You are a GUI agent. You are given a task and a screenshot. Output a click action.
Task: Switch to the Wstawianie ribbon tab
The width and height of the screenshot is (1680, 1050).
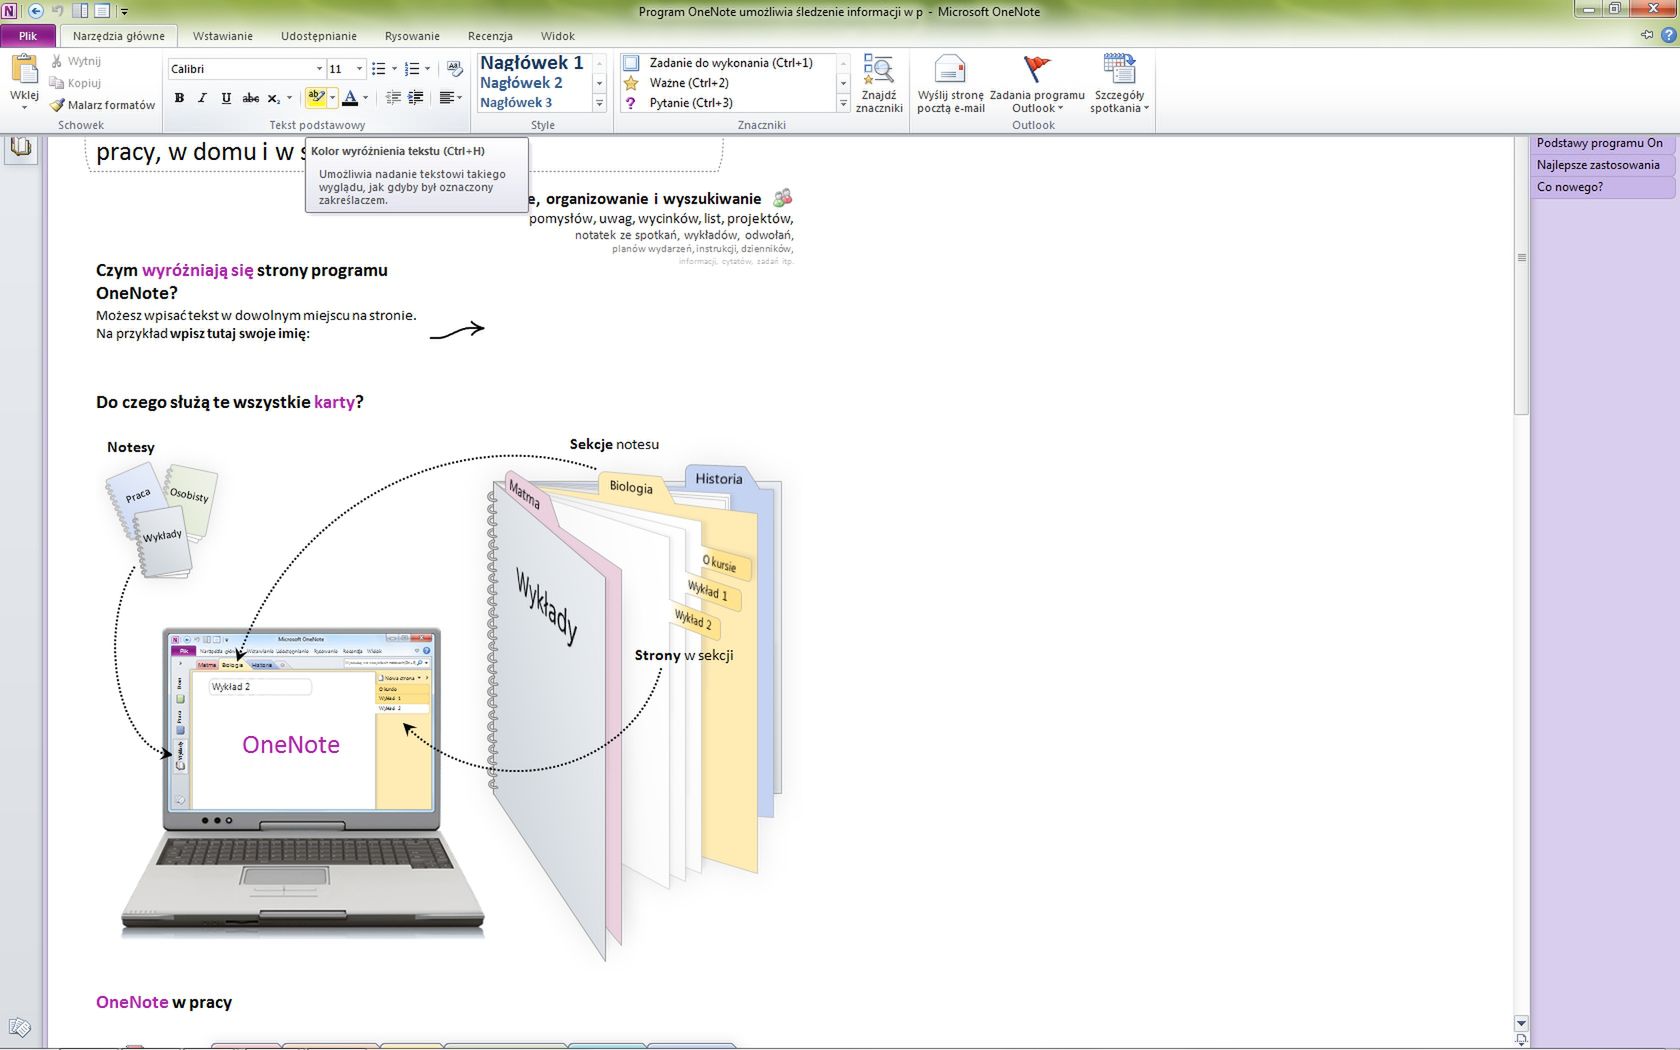[x=222, y=36]
